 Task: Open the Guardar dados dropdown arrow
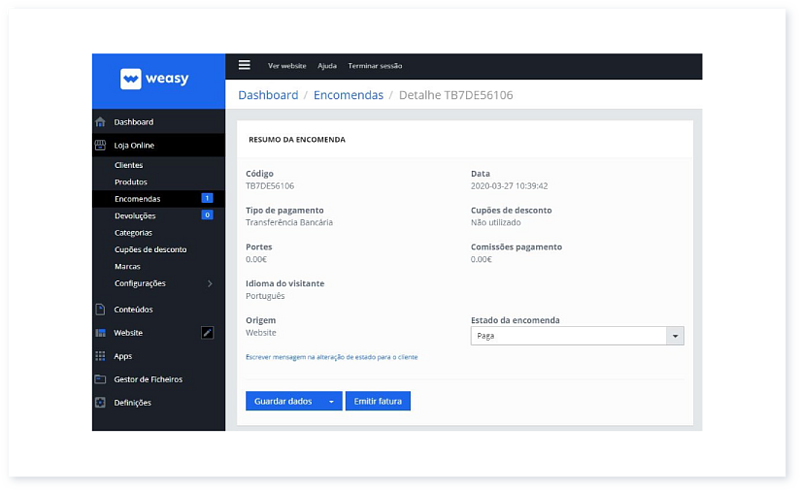point(332,401)
